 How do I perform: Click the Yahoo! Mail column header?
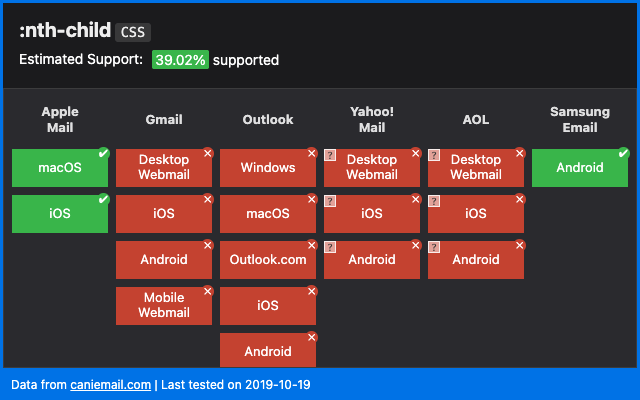[x=372, y=119]
